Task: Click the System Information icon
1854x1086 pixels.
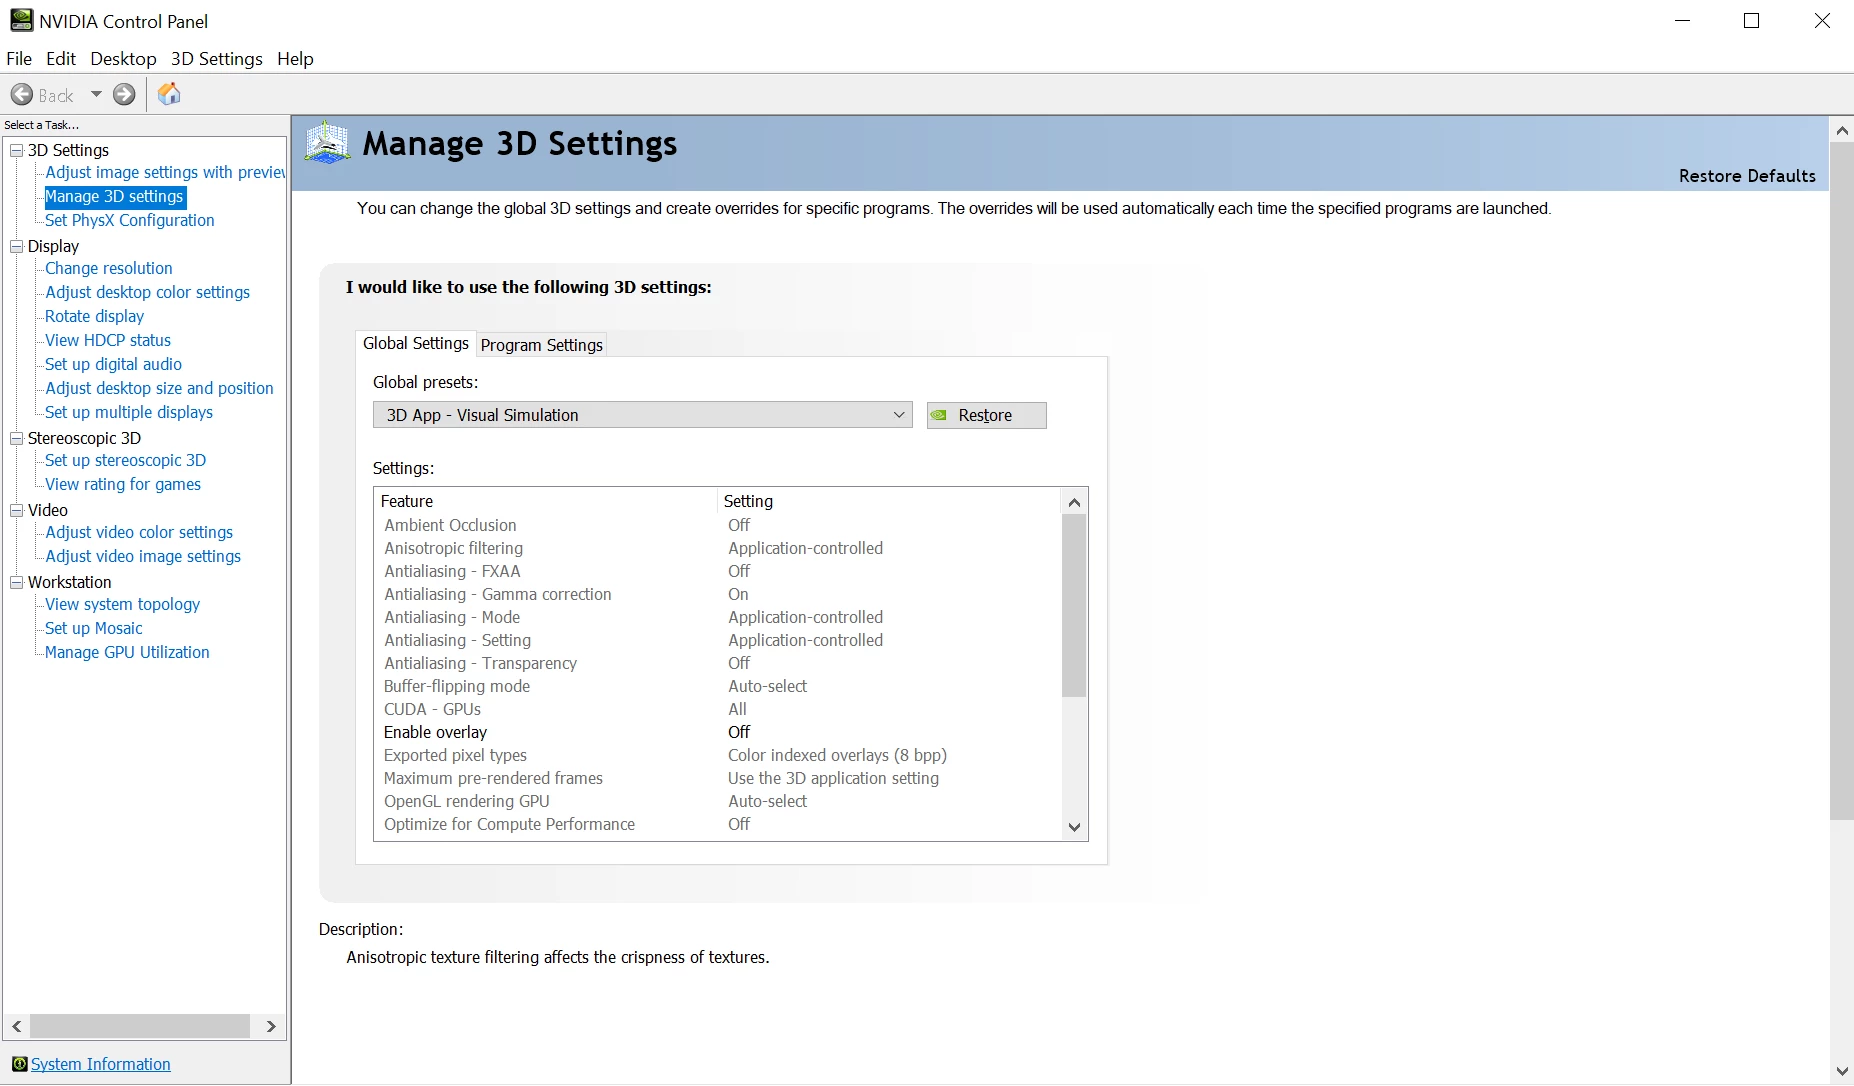Action: (19, 1064)
